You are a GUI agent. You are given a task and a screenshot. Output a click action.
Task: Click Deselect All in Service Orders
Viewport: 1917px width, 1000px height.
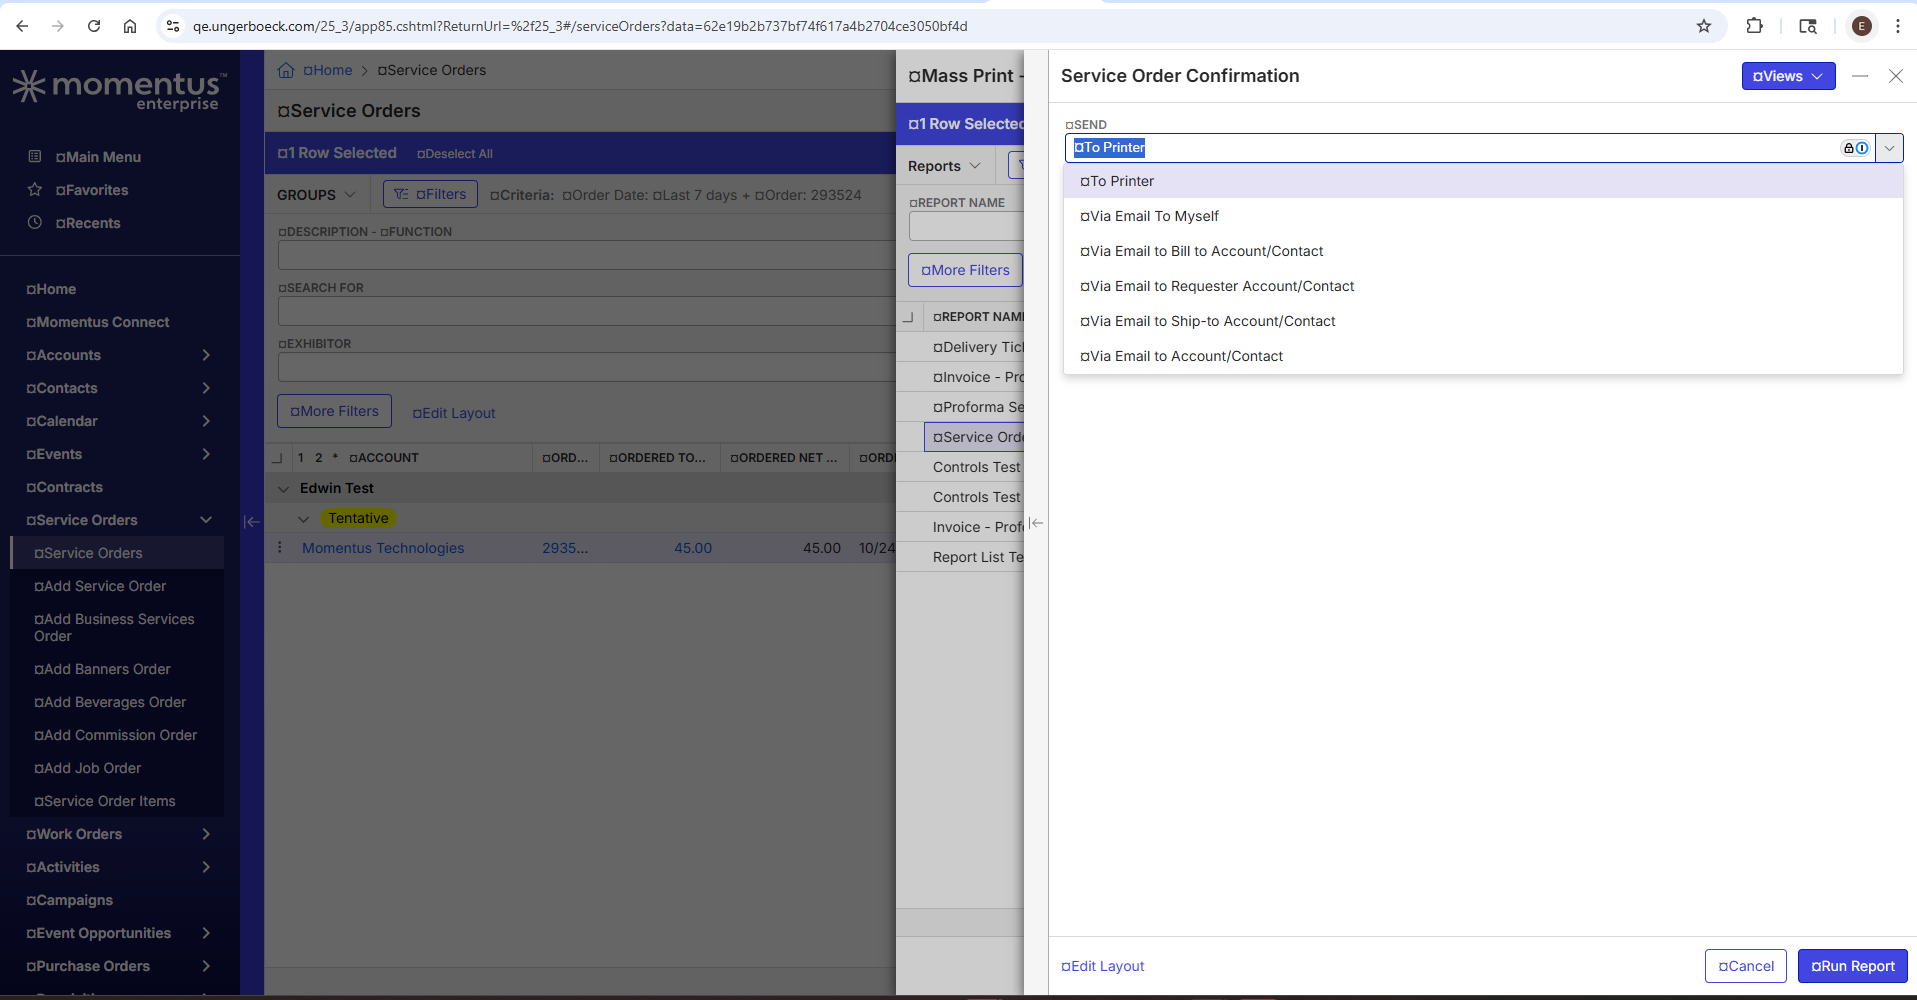point(455,154)
